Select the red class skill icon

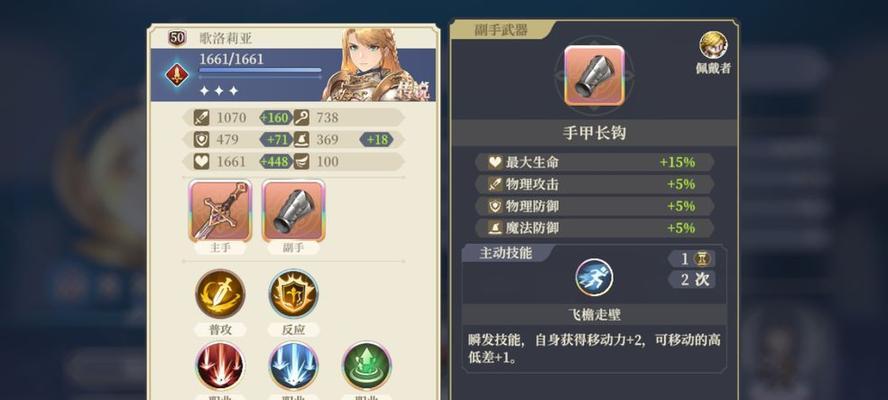(x=220, y=367)
